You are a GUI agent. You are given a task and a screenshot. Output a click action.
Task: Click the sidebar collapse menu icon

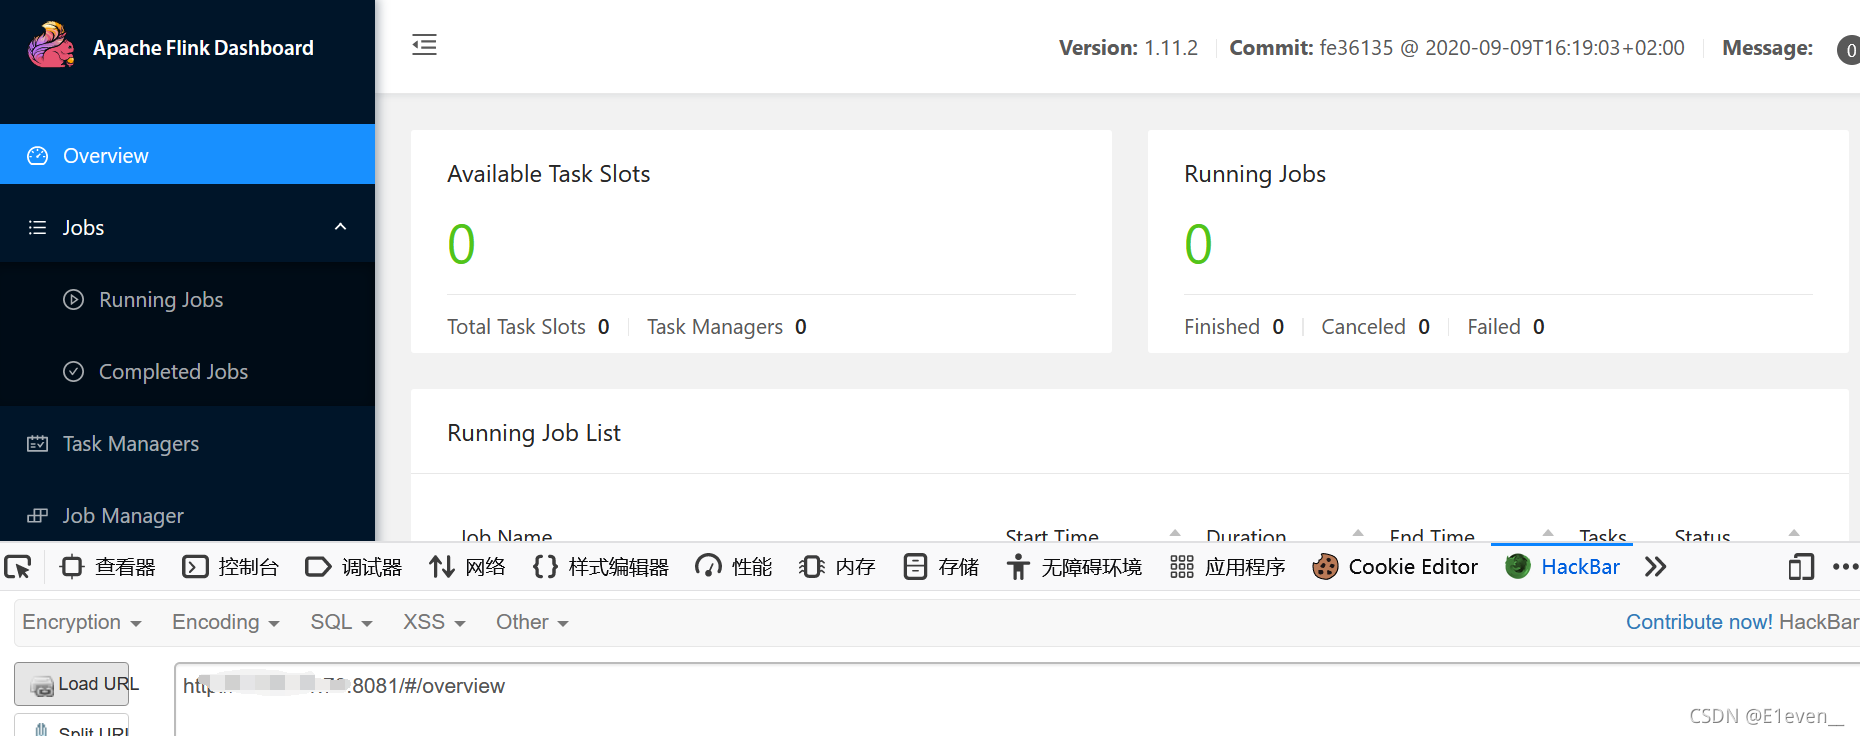click(424, 45)
